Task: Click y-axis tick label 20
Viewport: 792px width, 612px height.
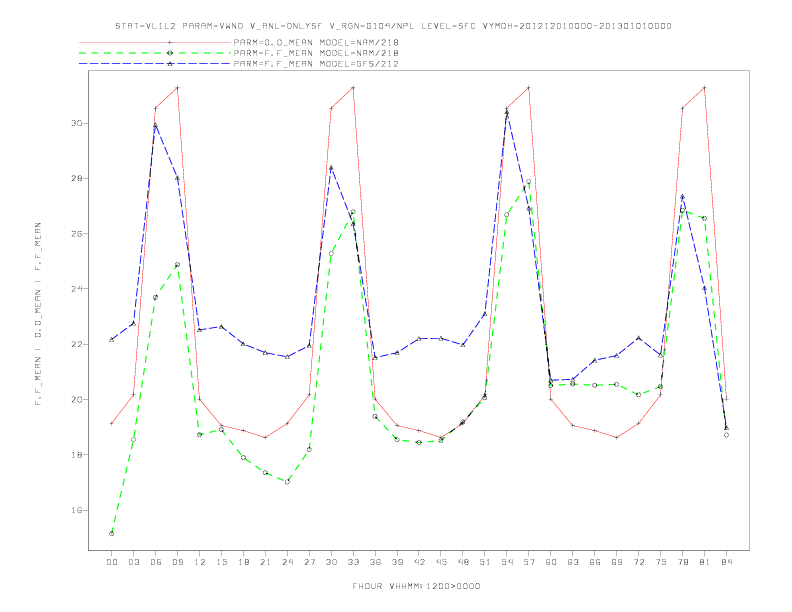Action: 76,399
